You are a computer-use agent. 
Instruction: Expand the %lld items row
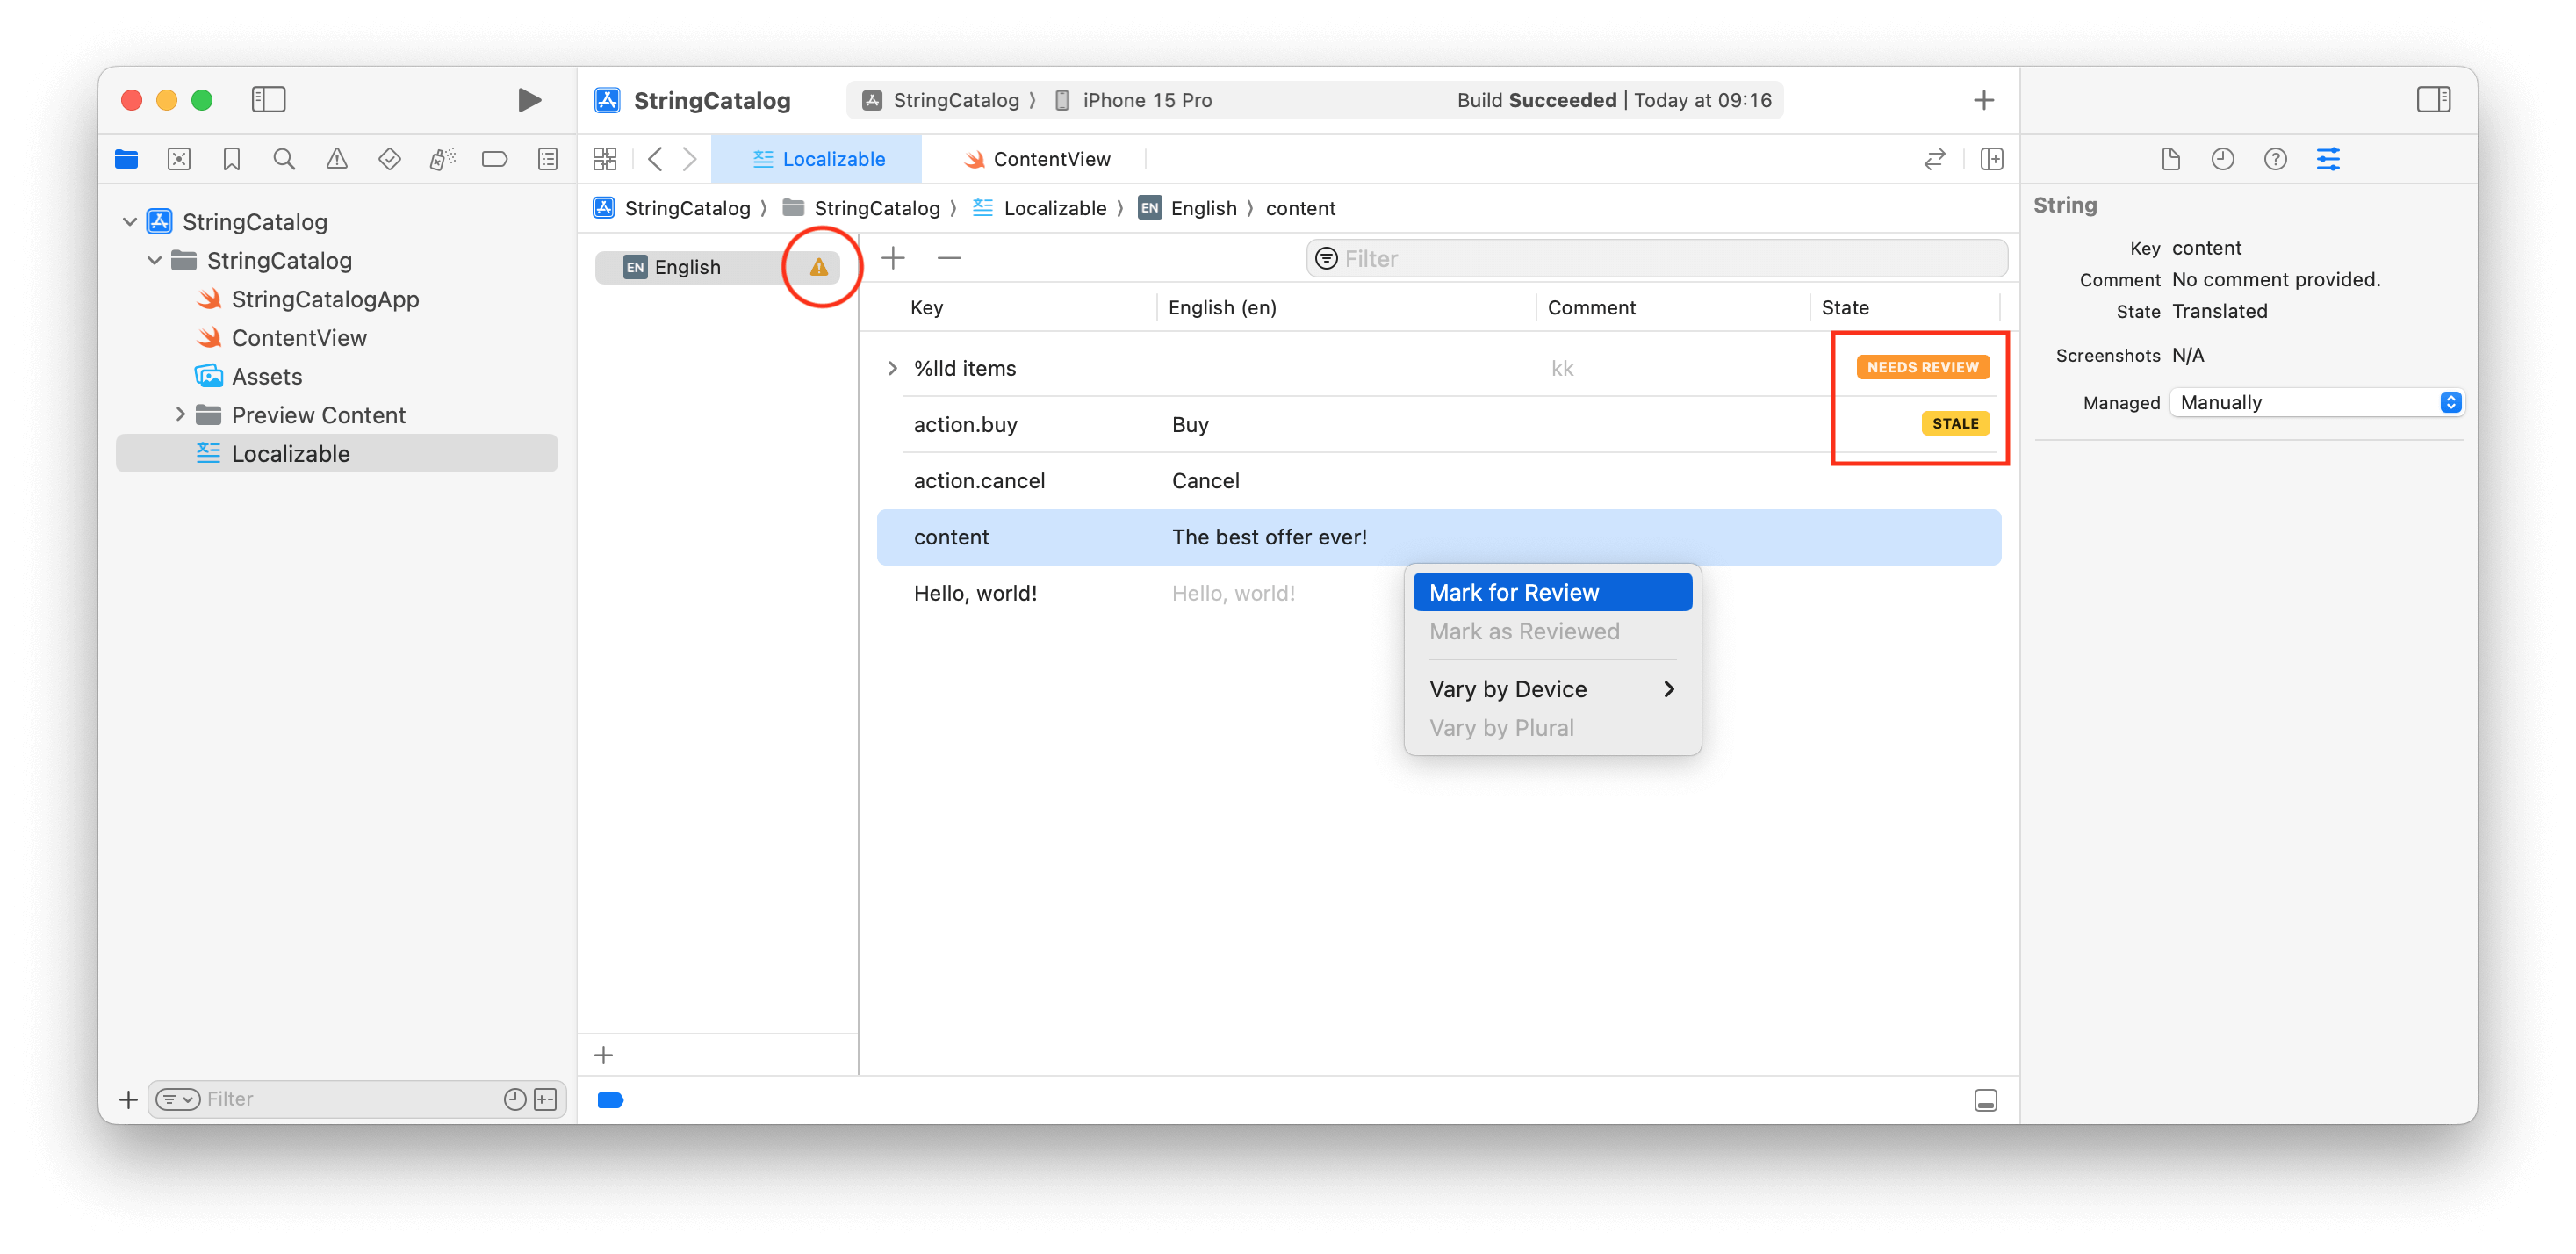click(892, 368)
